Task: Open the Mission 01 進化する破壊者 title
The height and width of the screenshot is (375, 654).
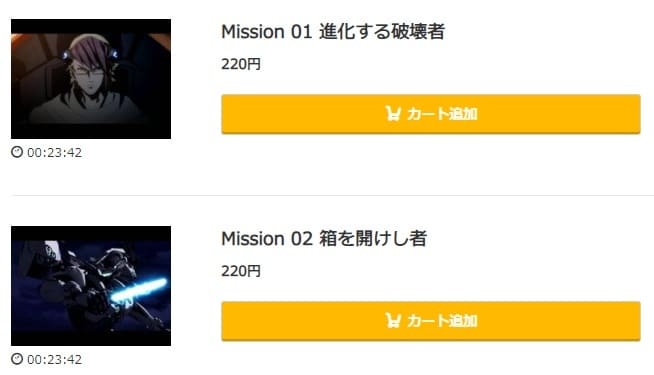Action: pos(333,32)
